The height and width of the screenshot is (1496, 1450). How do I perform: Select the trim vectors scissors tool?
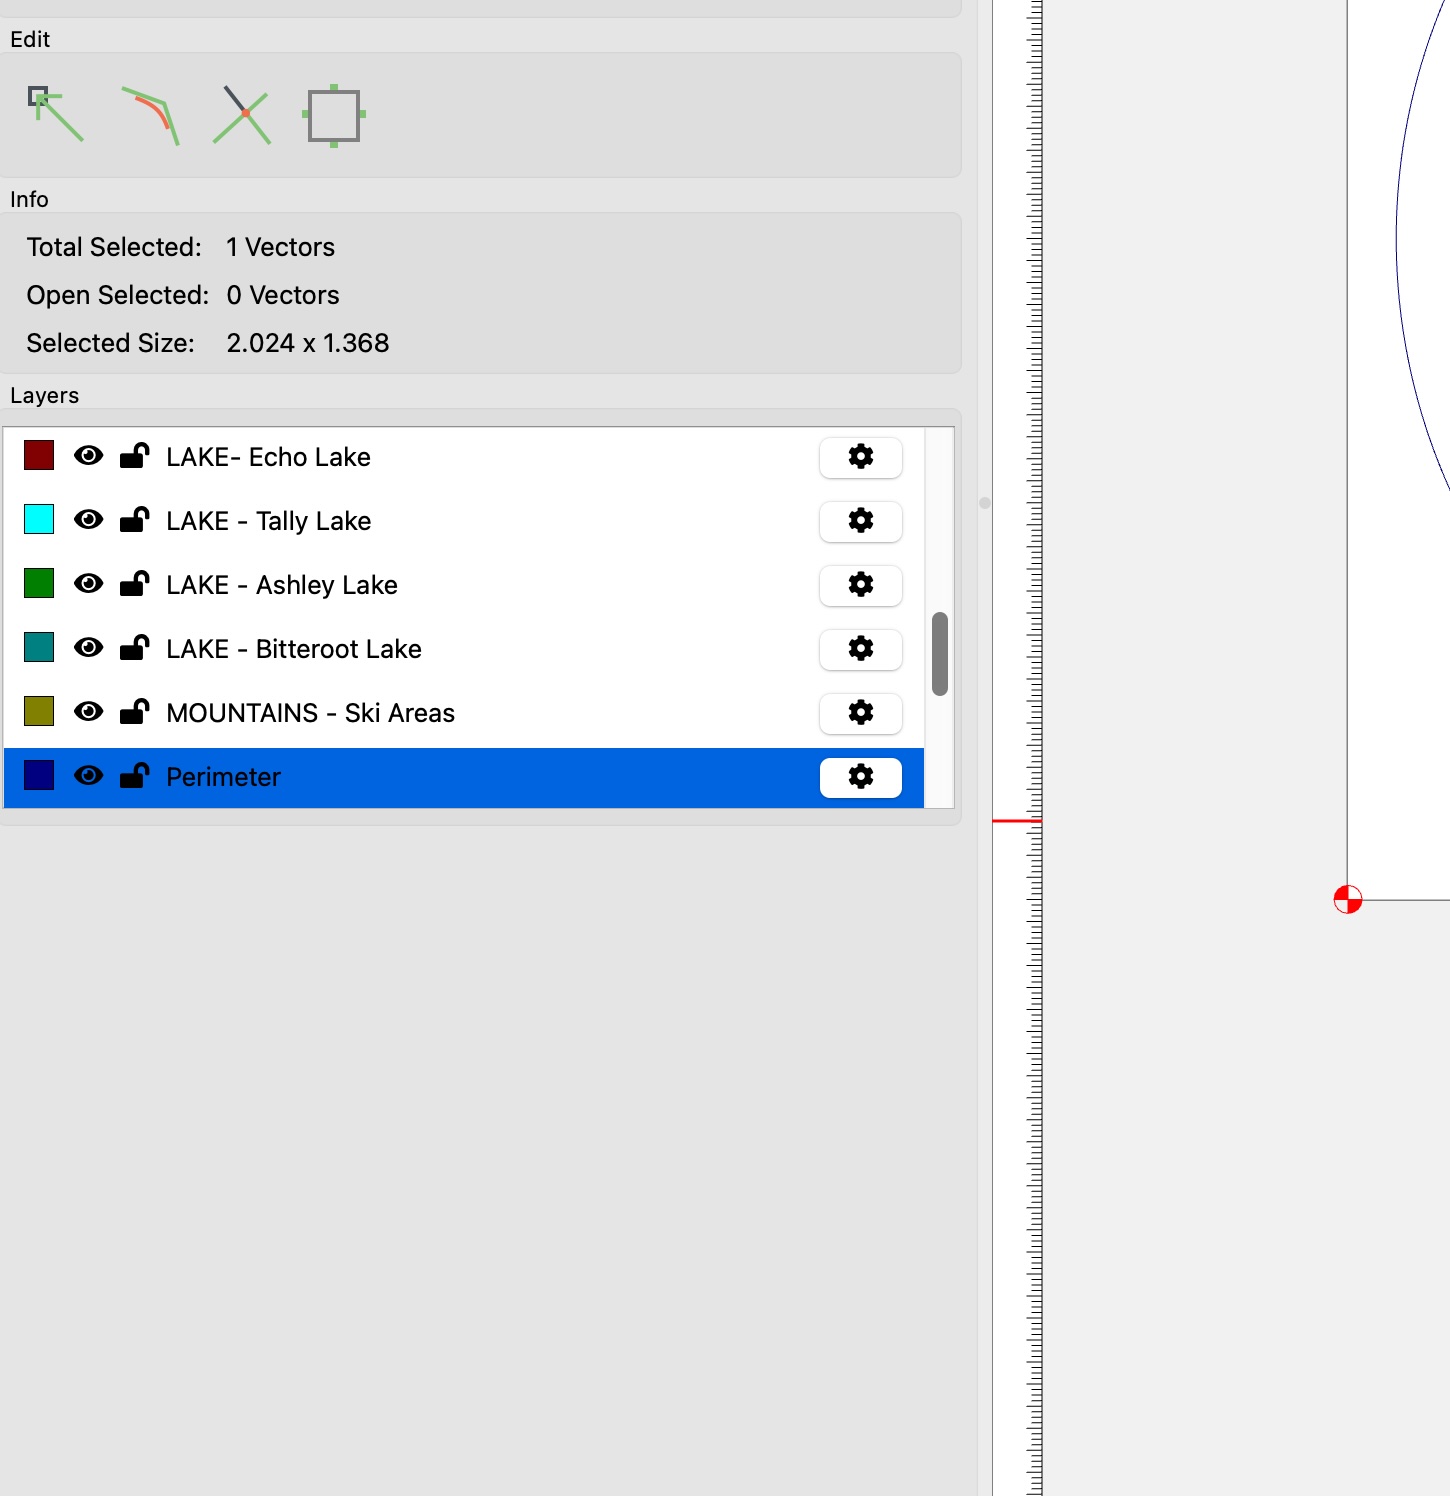click(x=242, y=115)
